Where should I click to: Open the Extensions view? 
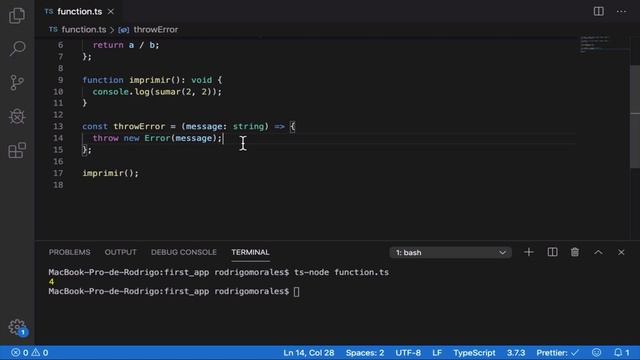tap(17, 150)
